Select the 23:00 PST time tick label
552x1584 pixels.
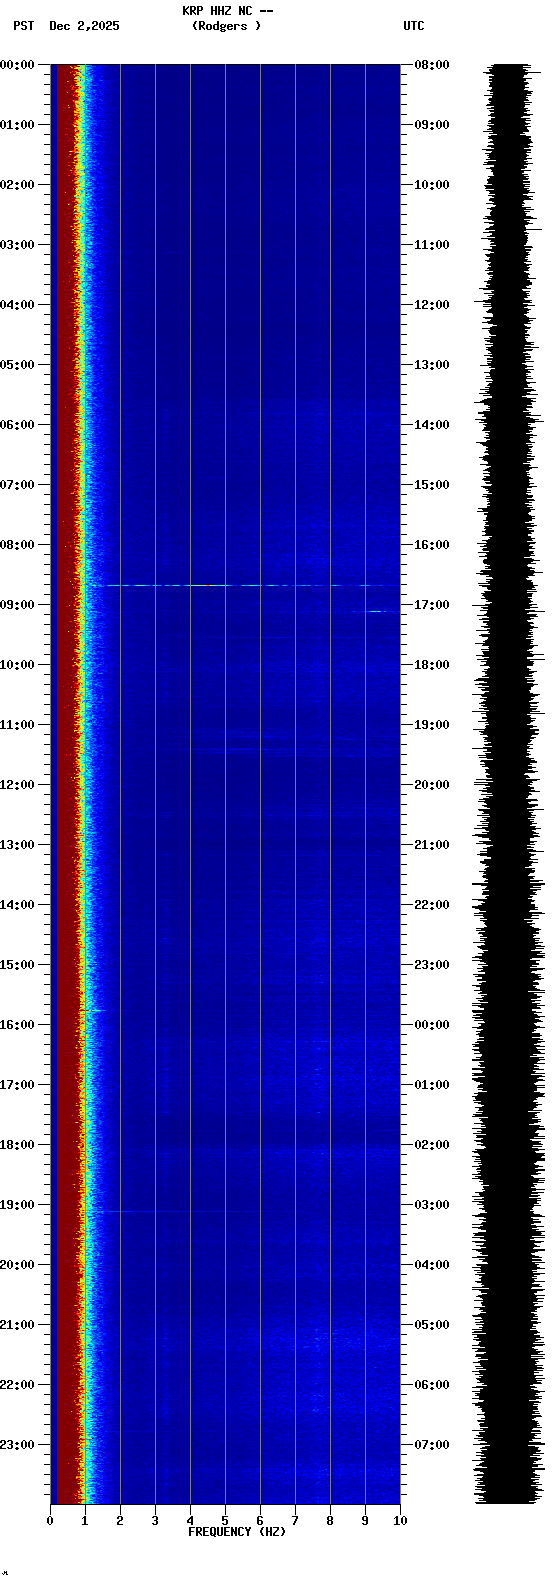point(17,1445)
